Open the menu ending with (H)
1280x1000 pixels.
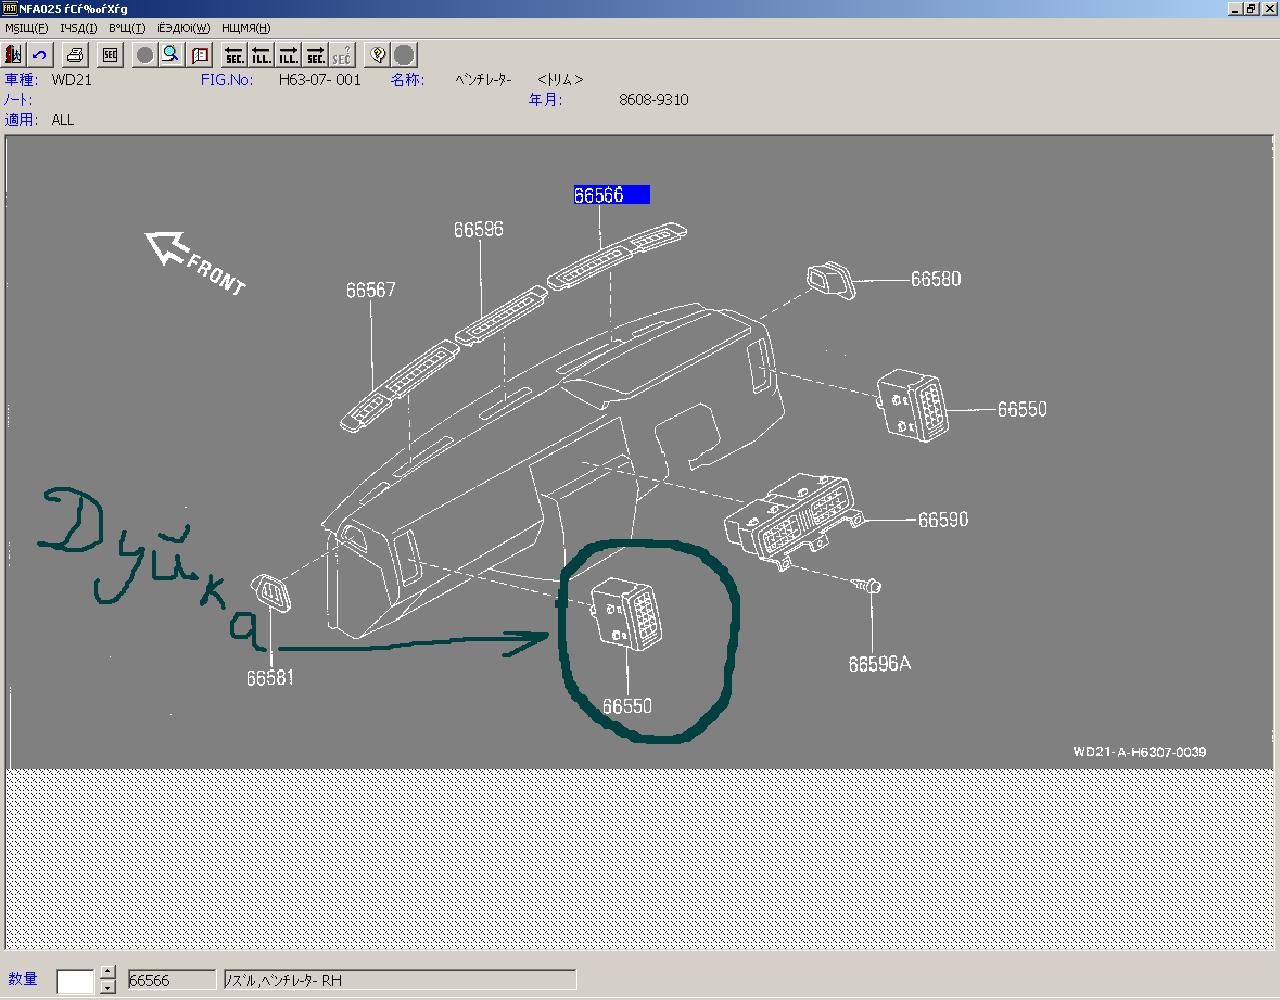coord(246,28)
